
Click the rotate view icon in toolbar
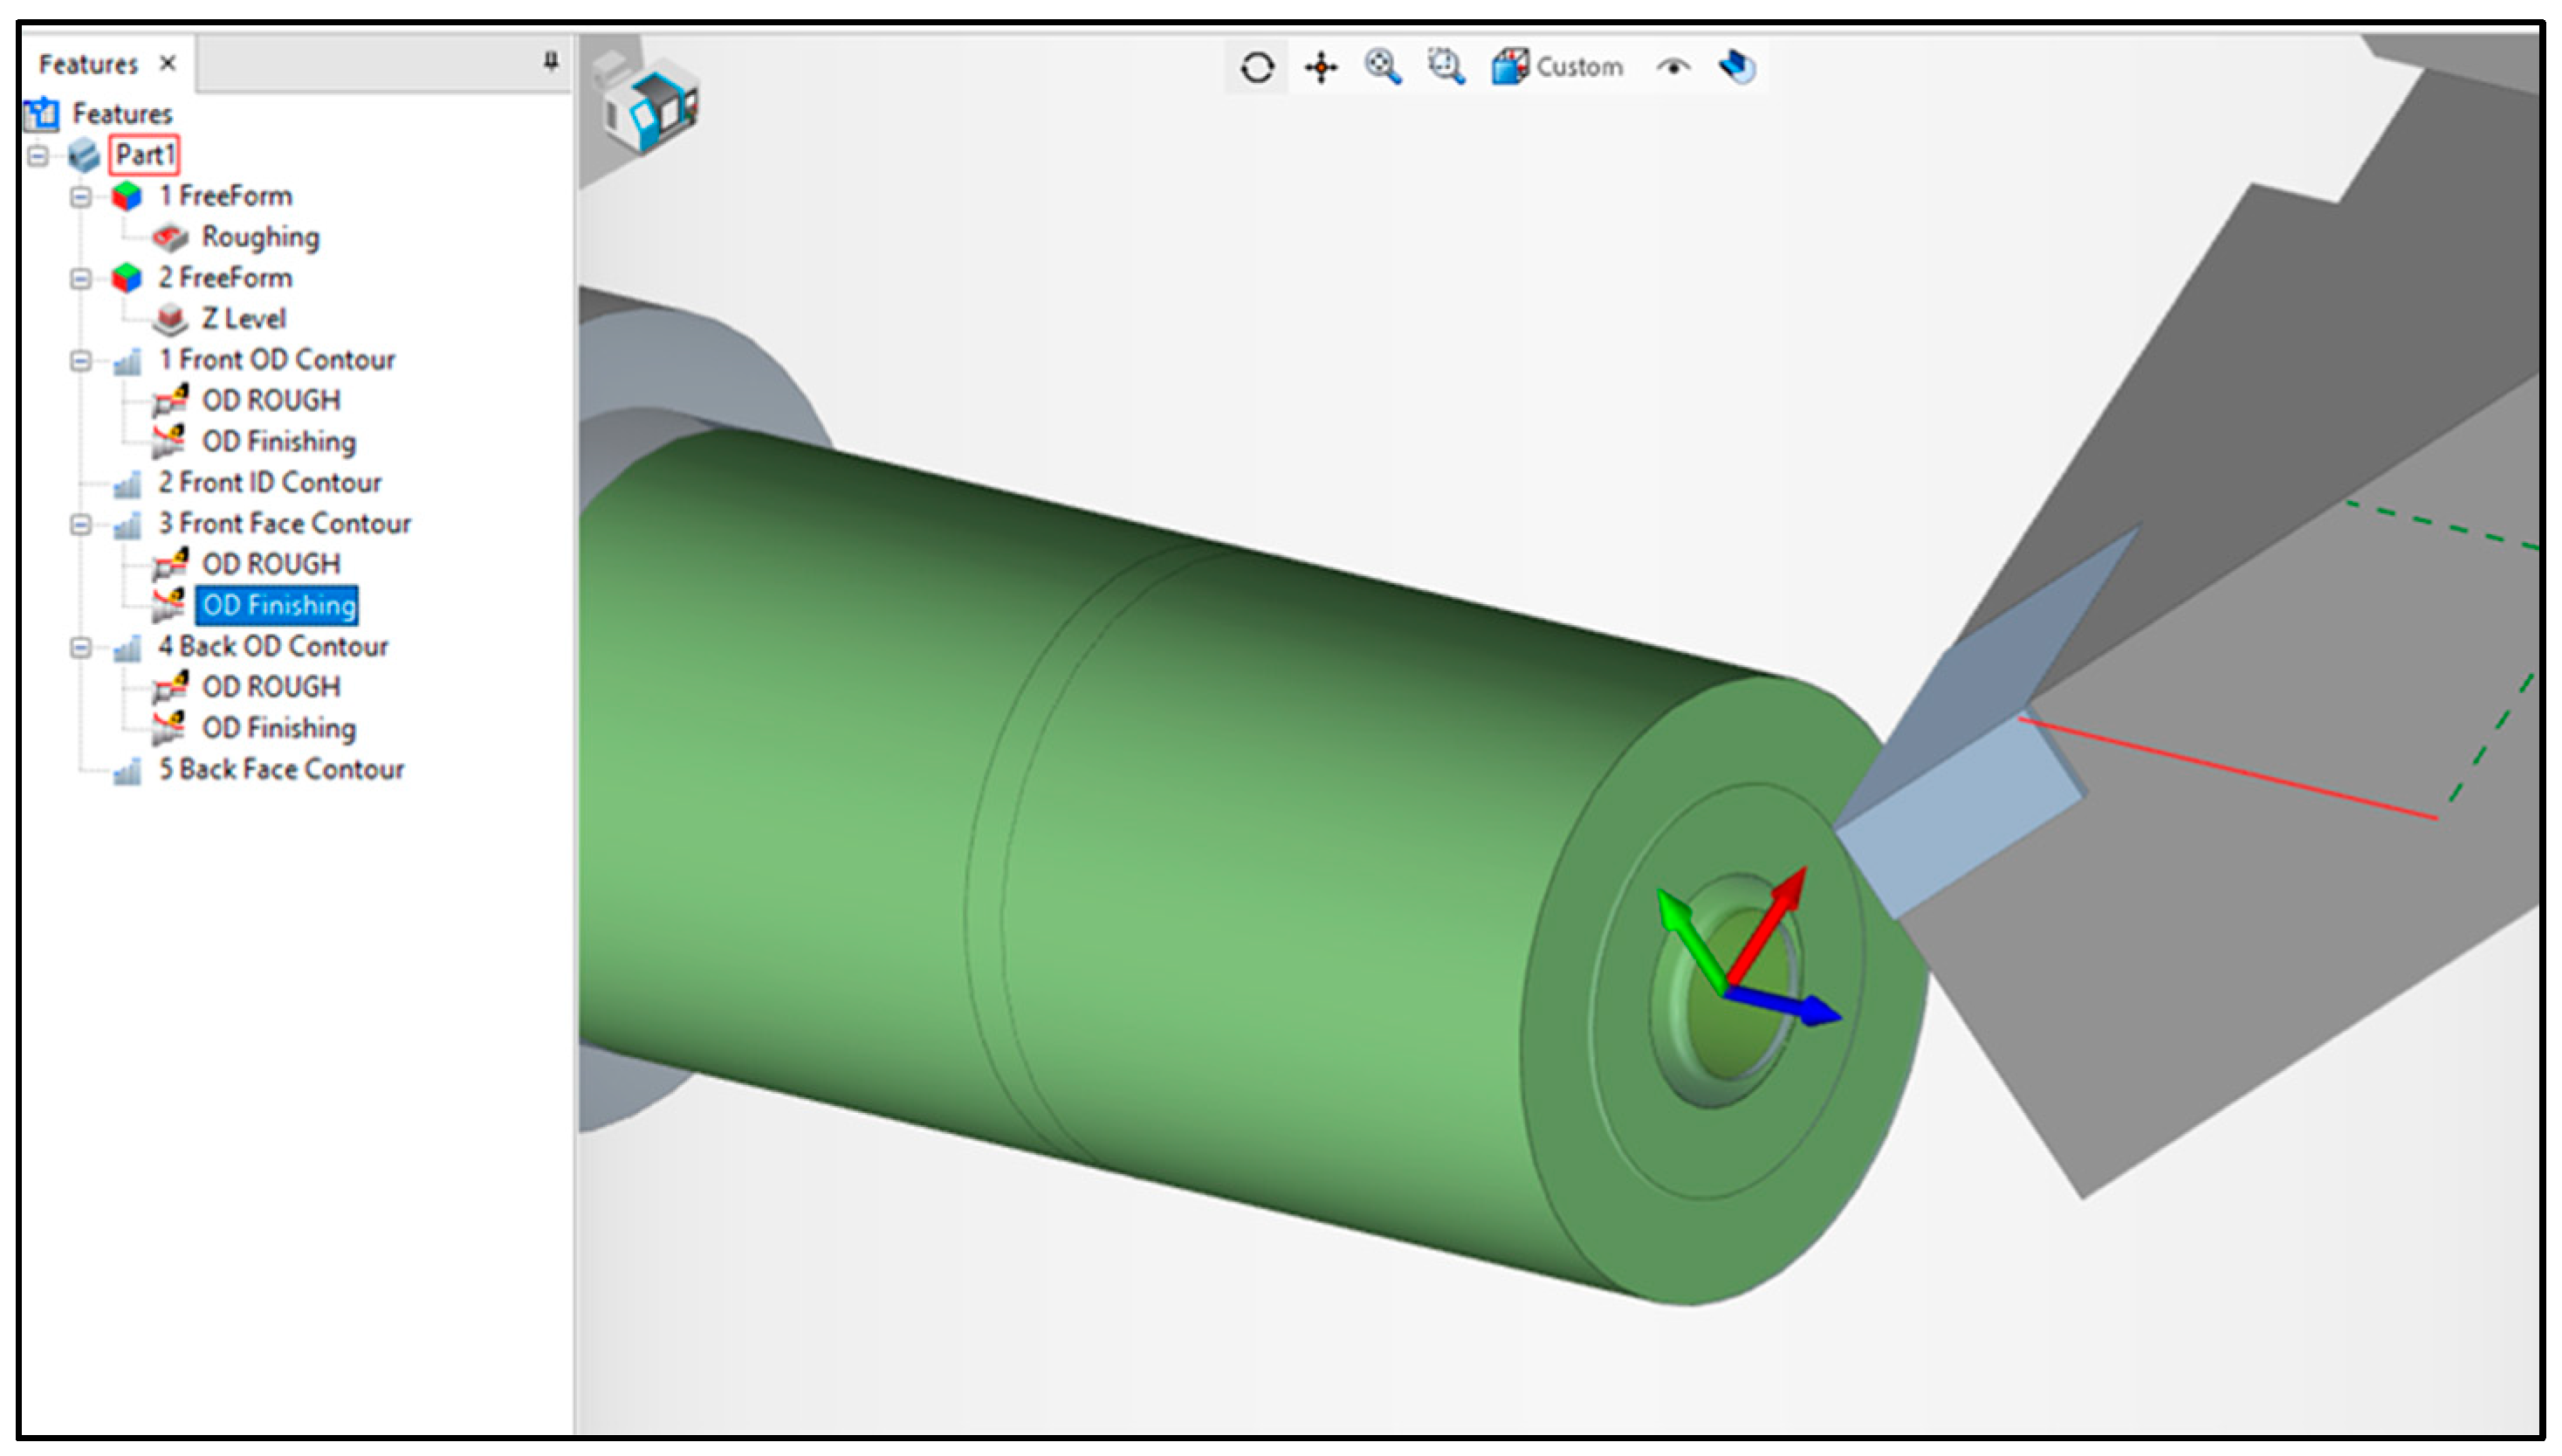(x=1257, y=68)
